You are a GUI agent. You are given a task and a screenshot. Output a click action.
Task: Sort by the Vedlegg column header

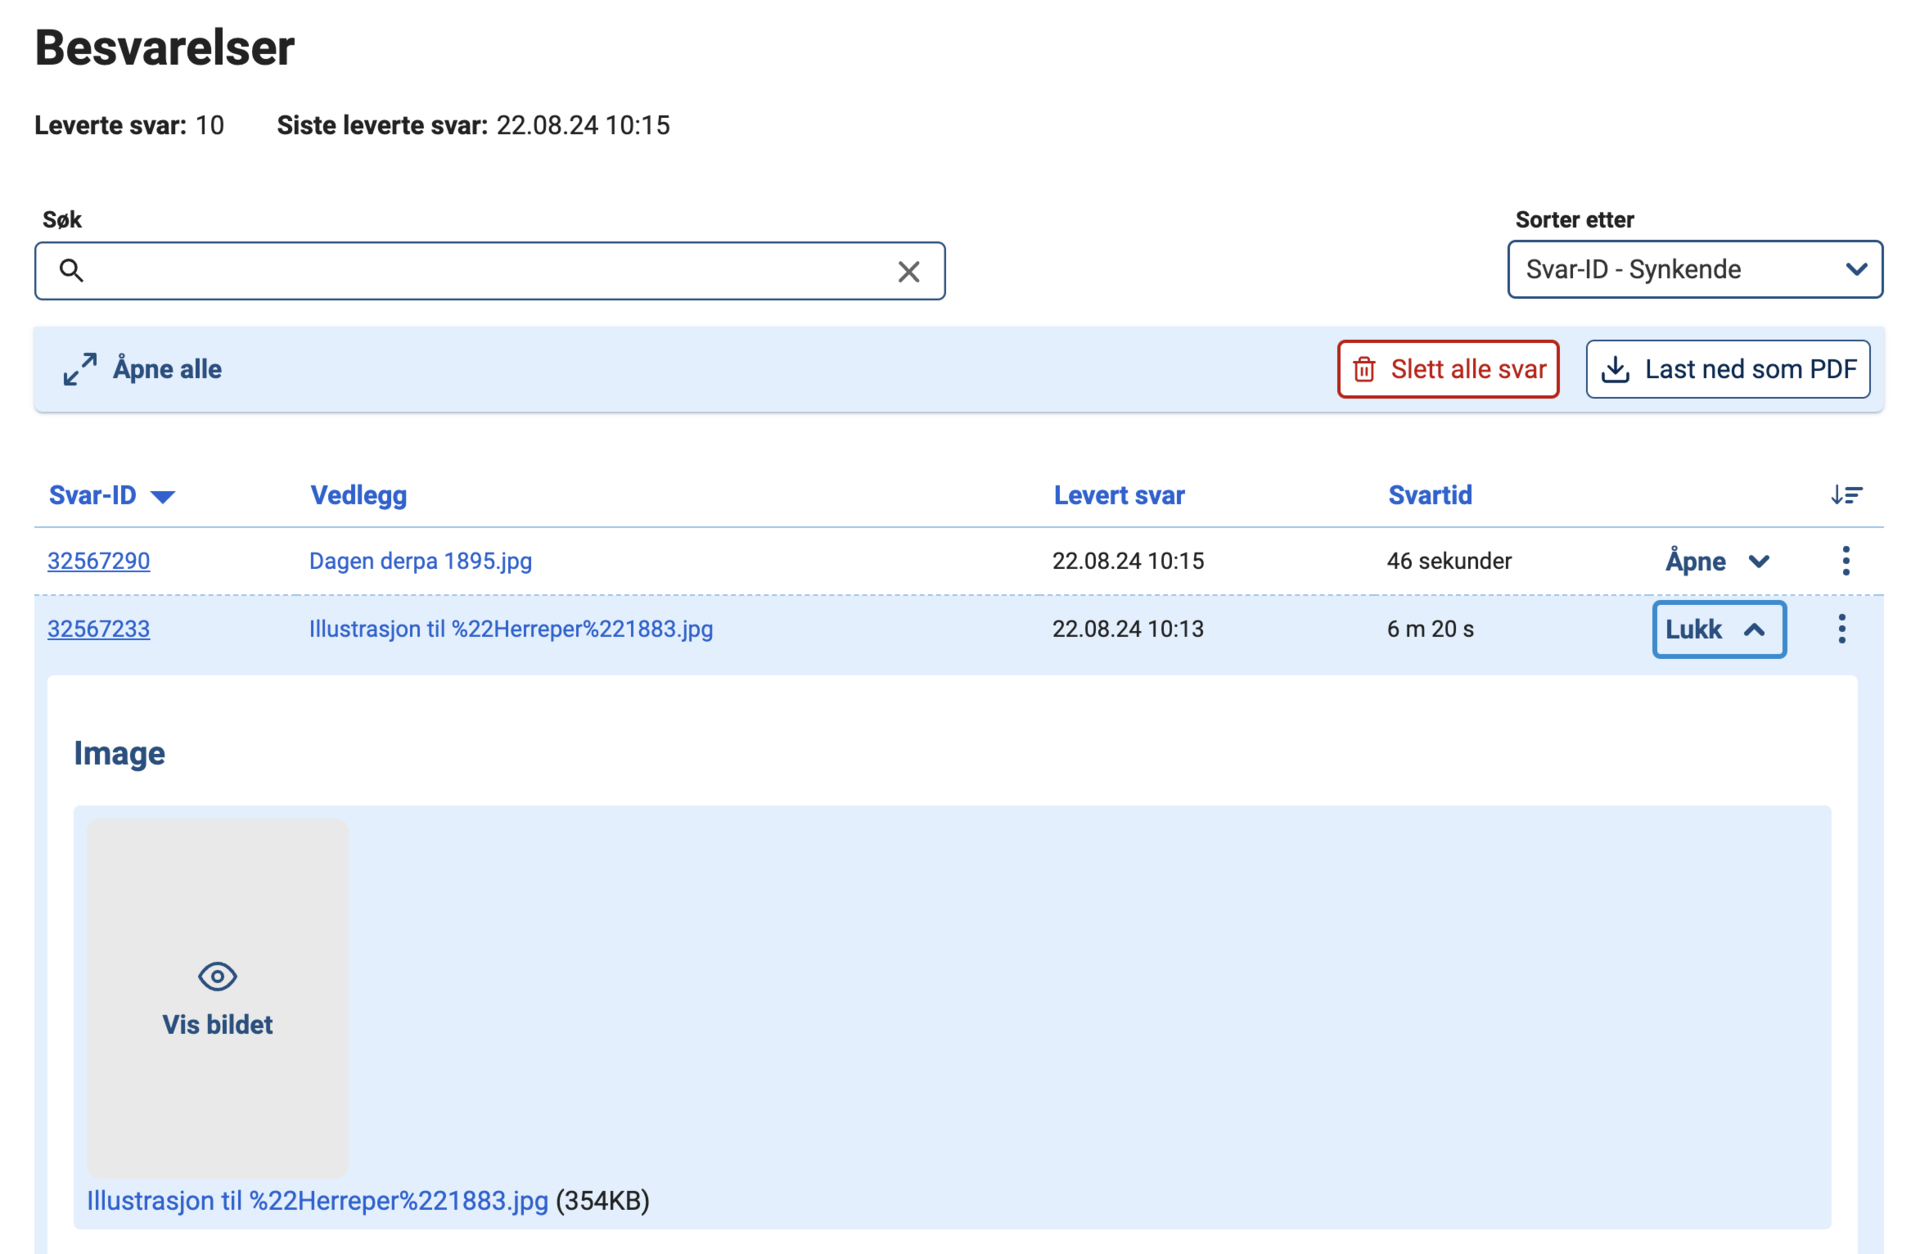coord(358,495)
